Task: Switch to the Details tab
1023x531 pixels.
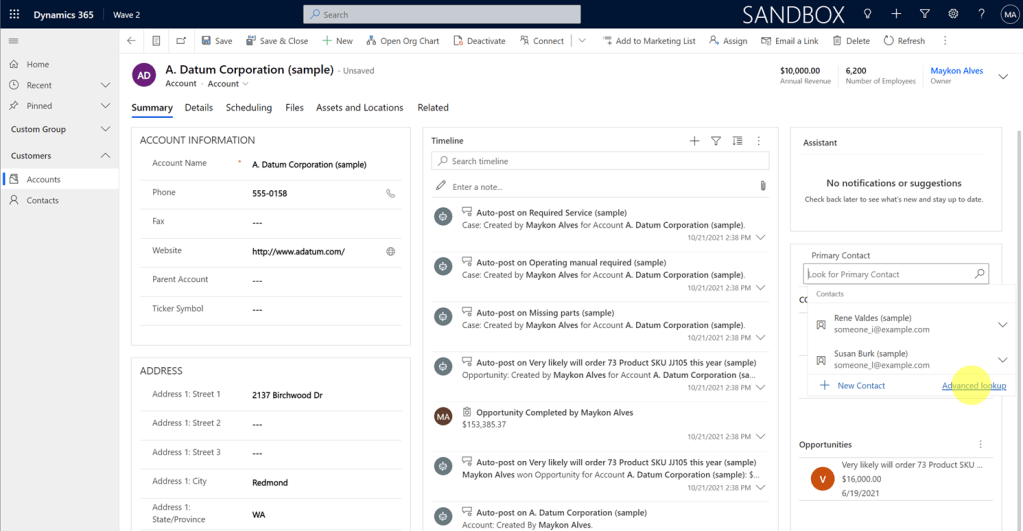Action: [x=198, y=108]
